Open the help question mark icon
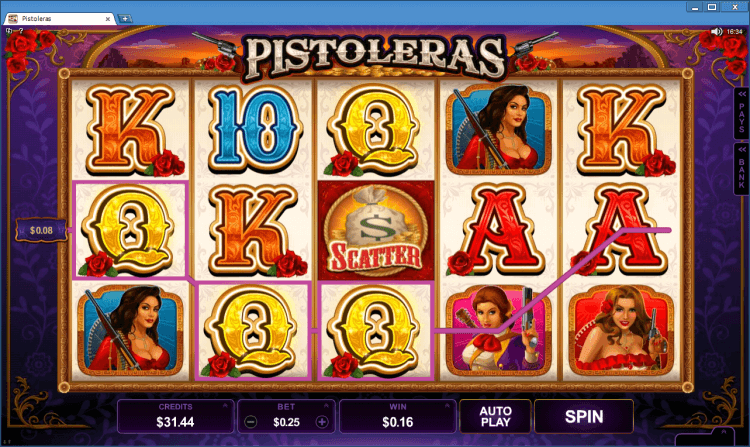This screenshot has width=750, height=447. (21, 31)
